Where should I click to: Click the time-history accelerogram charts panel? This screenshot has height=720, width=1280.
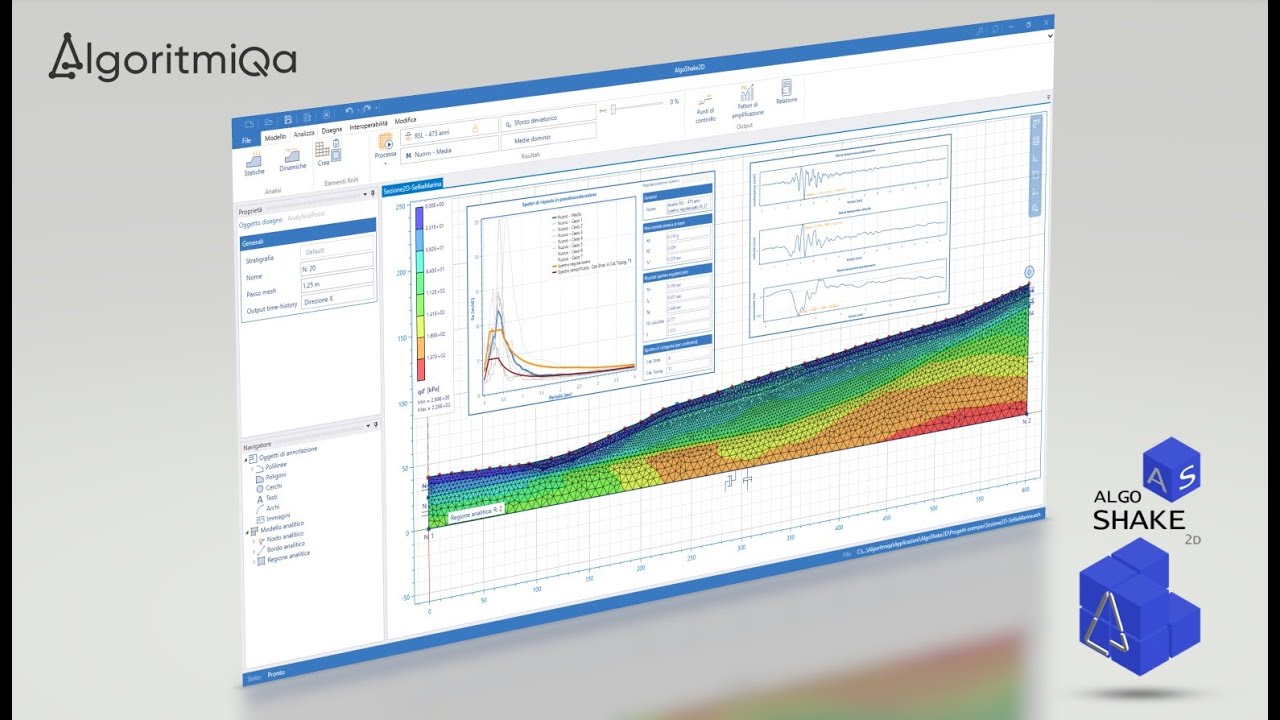click(848, 235)
